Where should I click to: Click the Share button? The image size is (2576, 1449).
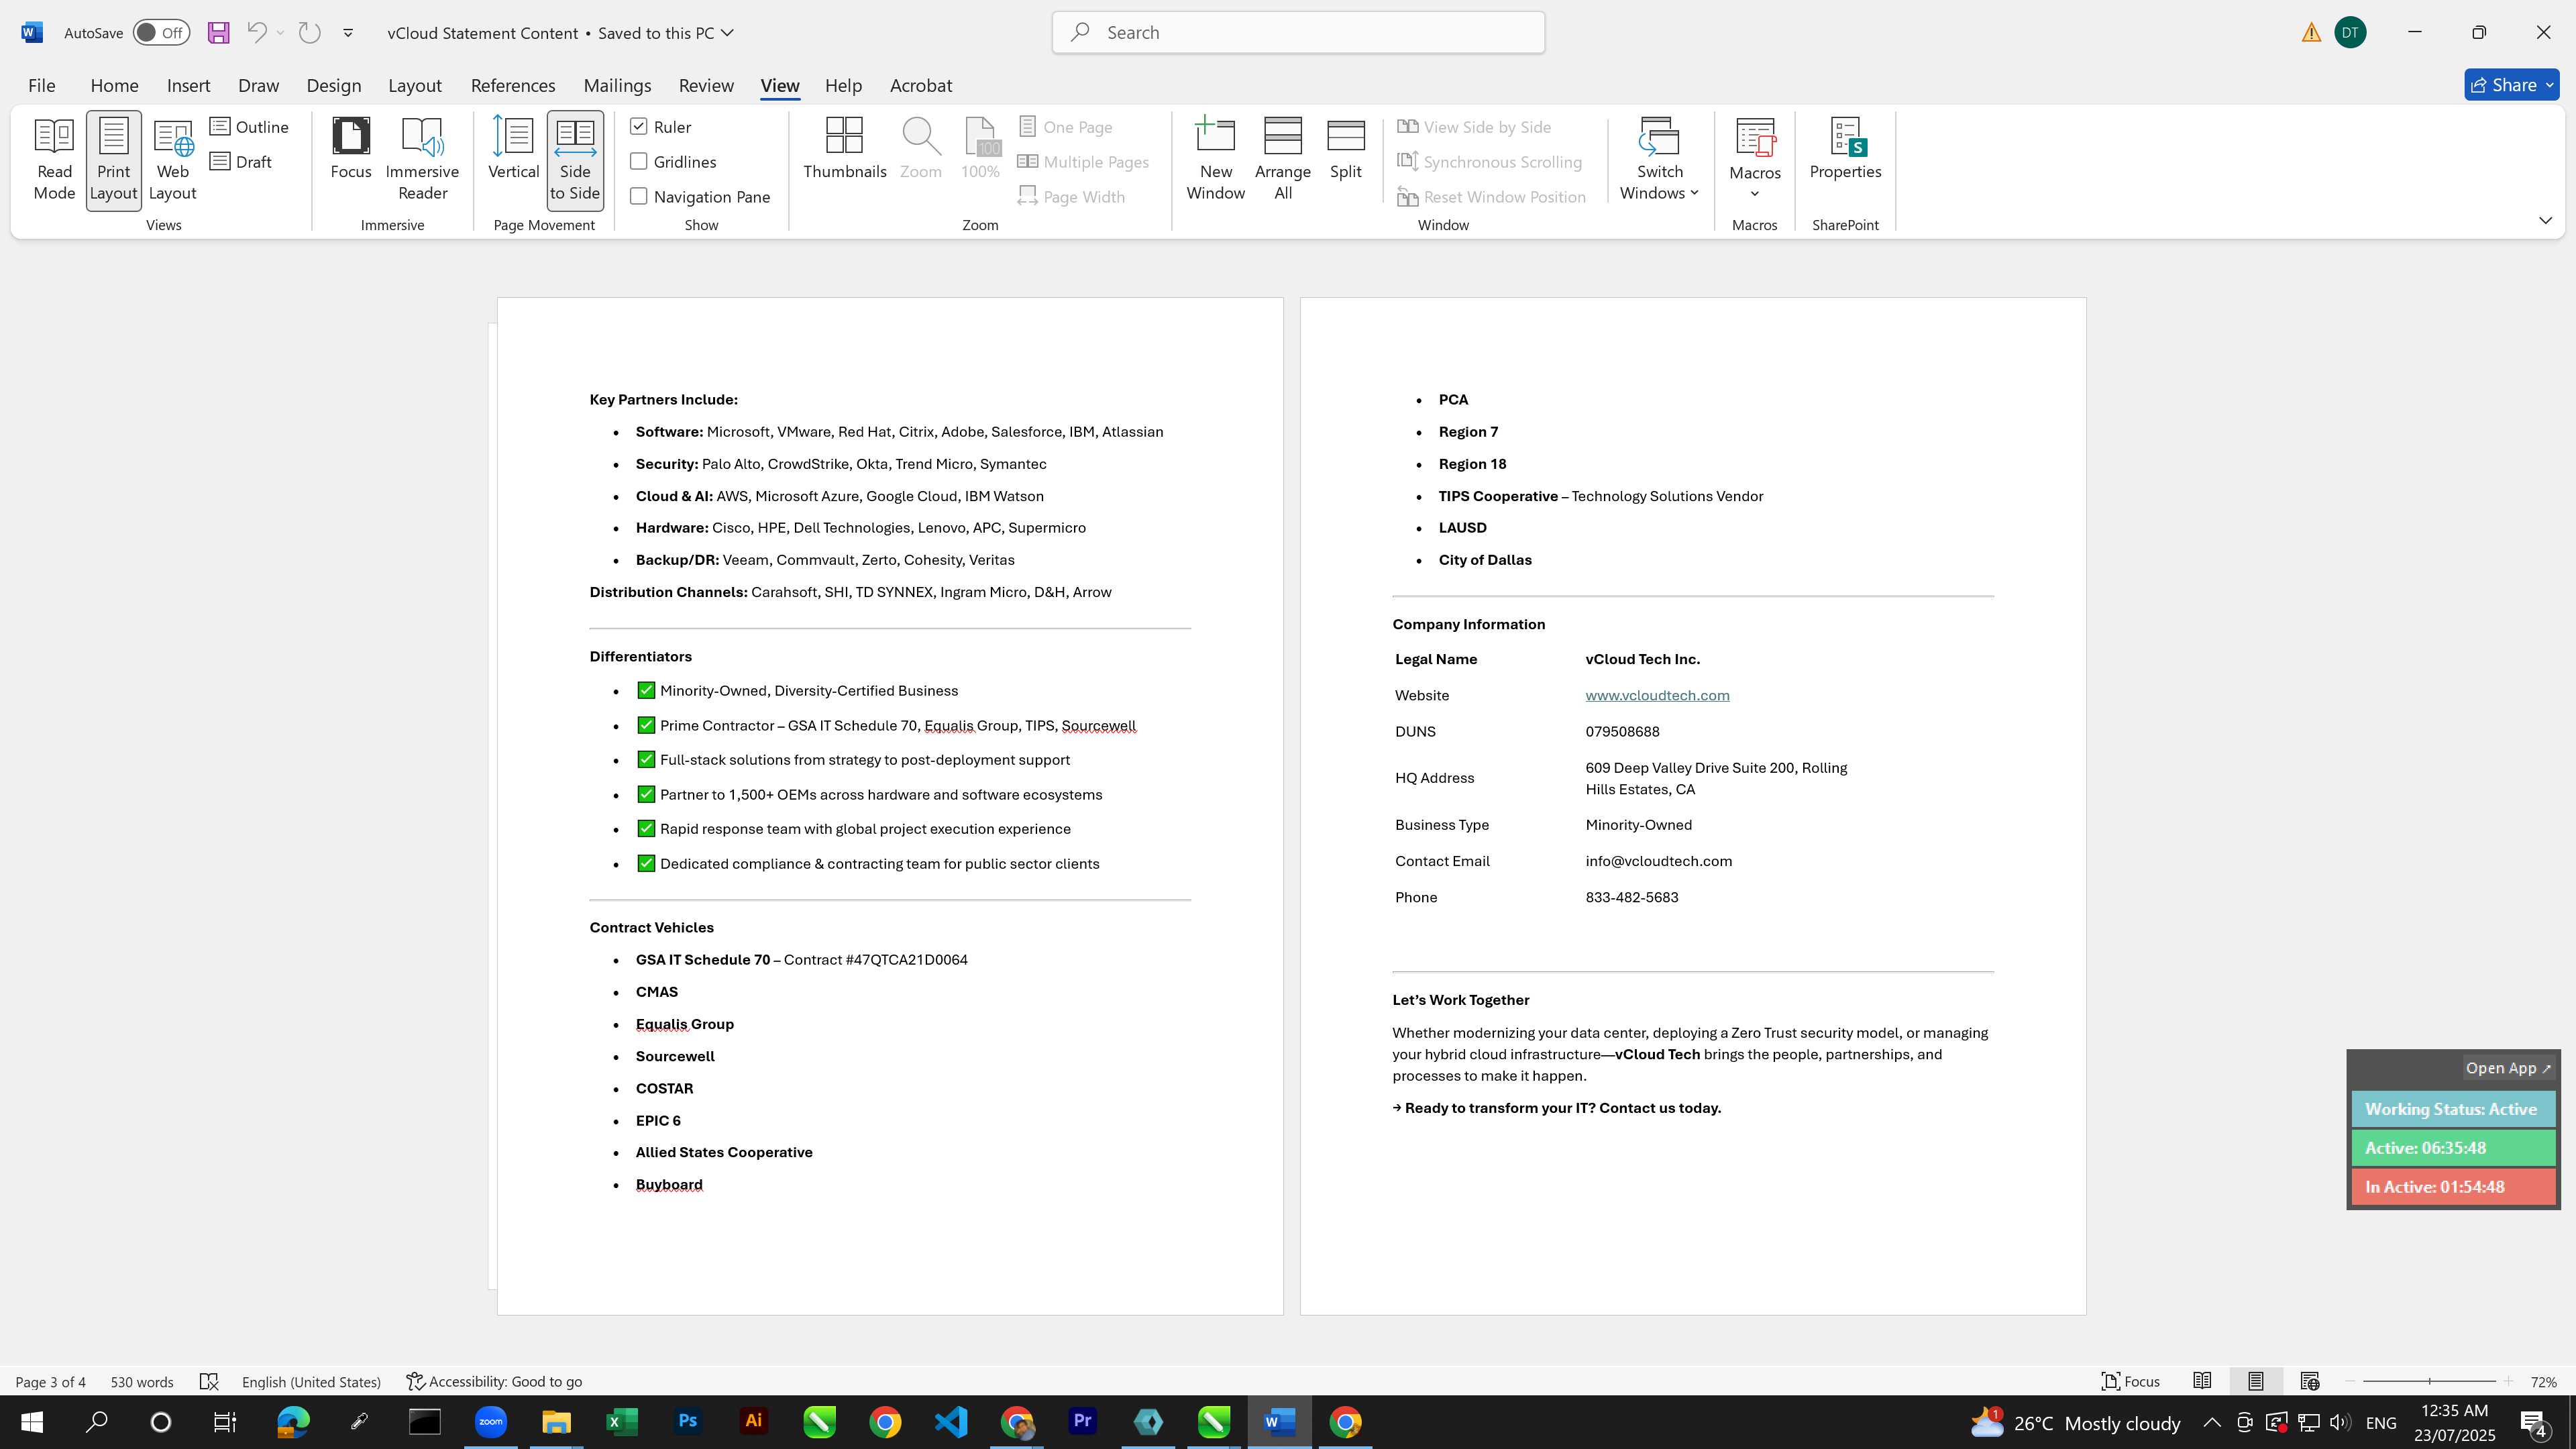coord(2503,85)
